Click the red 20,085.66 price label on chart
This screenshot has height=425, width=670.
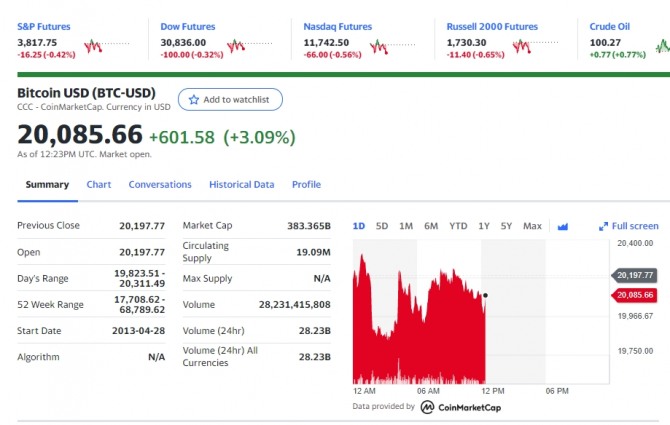pyautogui.click(x=635, y=295)
